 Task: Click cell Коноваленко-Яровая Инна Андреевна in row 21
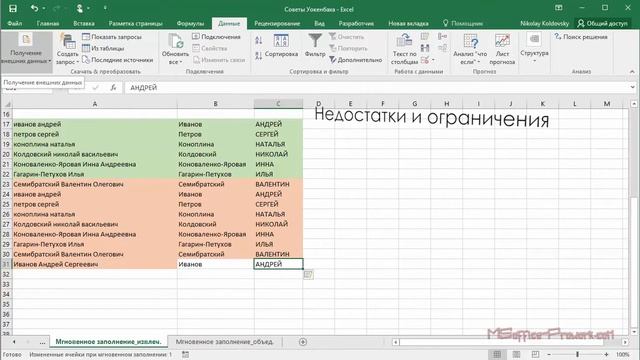(x=95, y=164)
